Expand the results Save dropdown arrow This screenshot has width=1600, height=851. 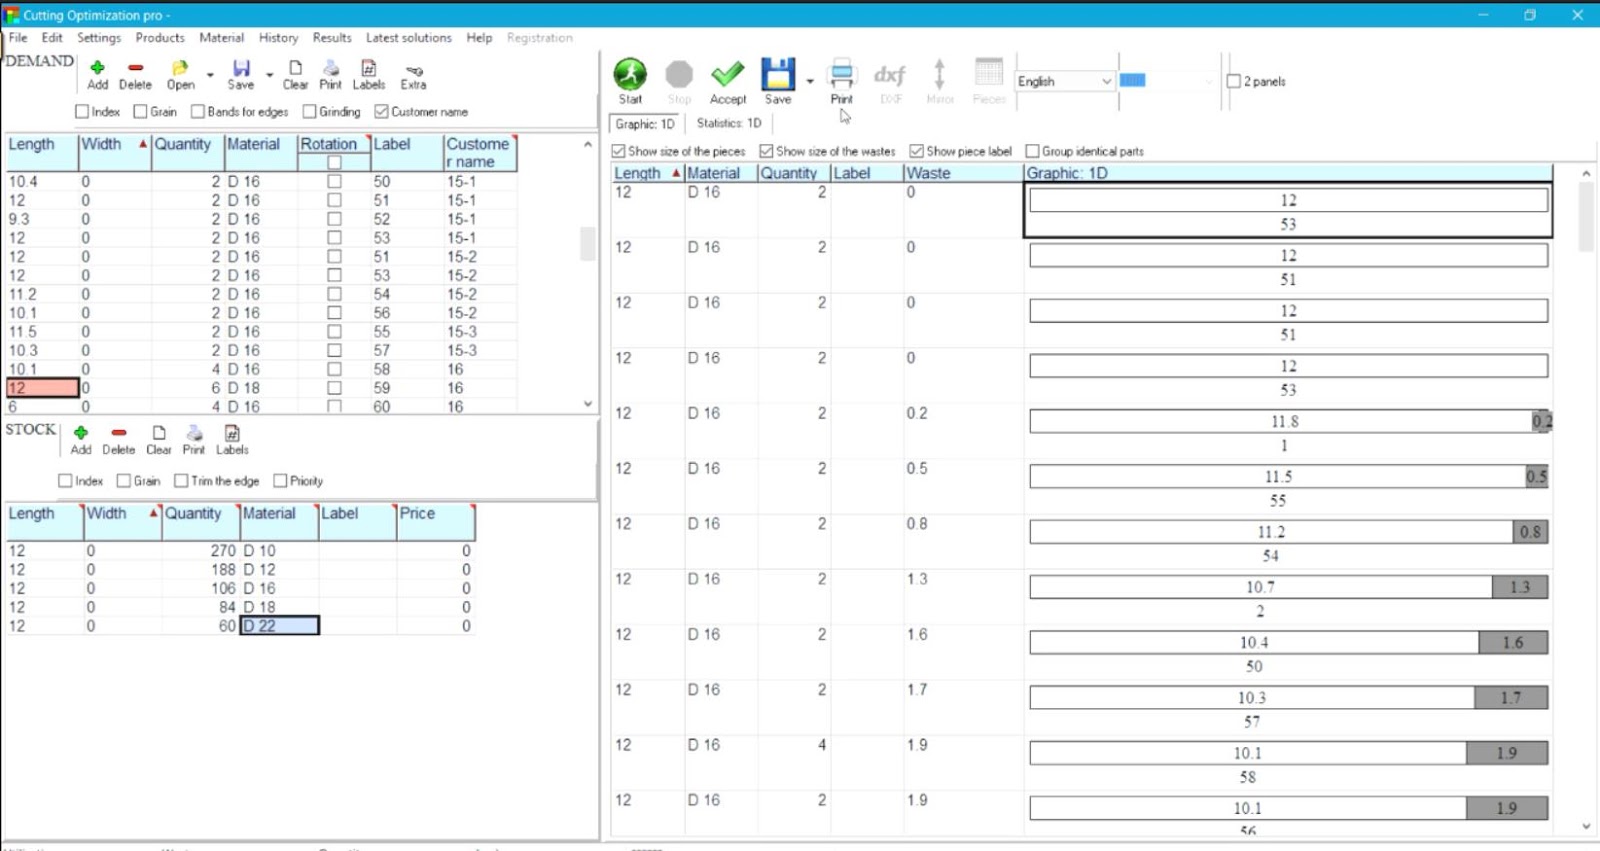(x=809, y=81)
